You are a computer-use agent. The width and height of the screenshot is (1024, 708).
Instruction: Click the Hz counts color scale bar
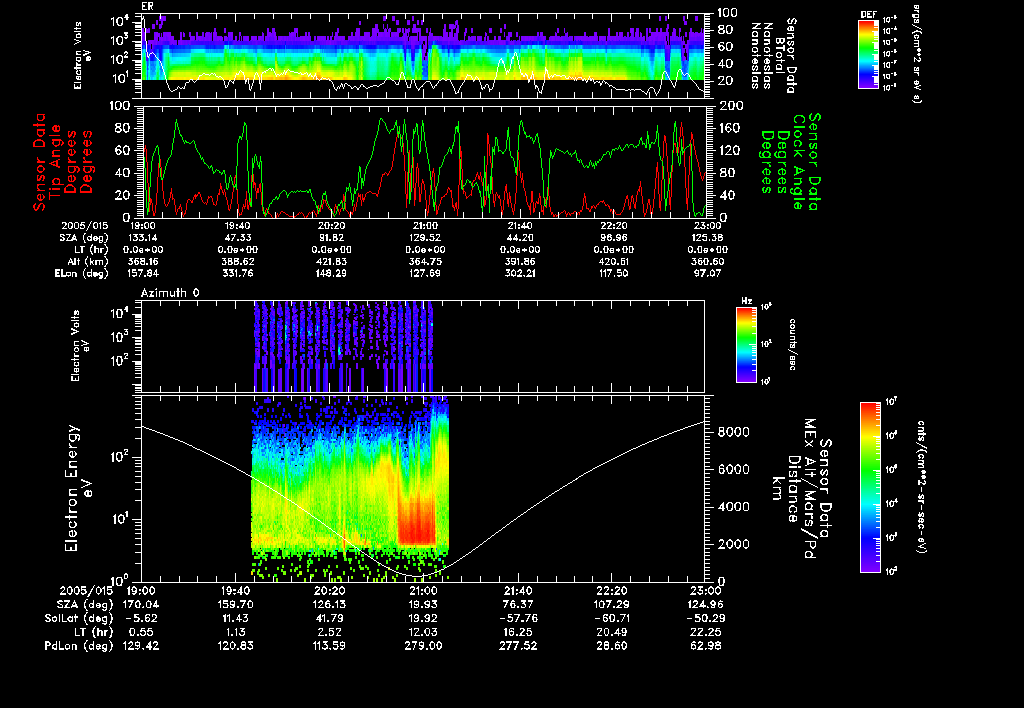[746, 344]
